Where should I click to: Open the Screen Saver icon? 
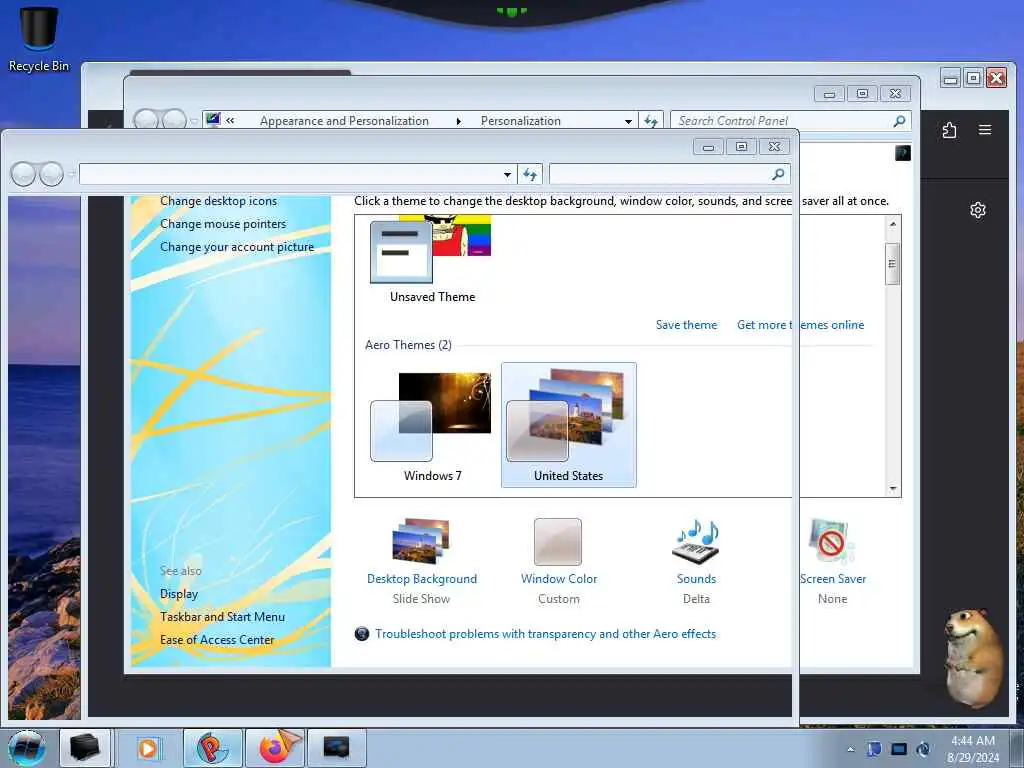point(831,541)
